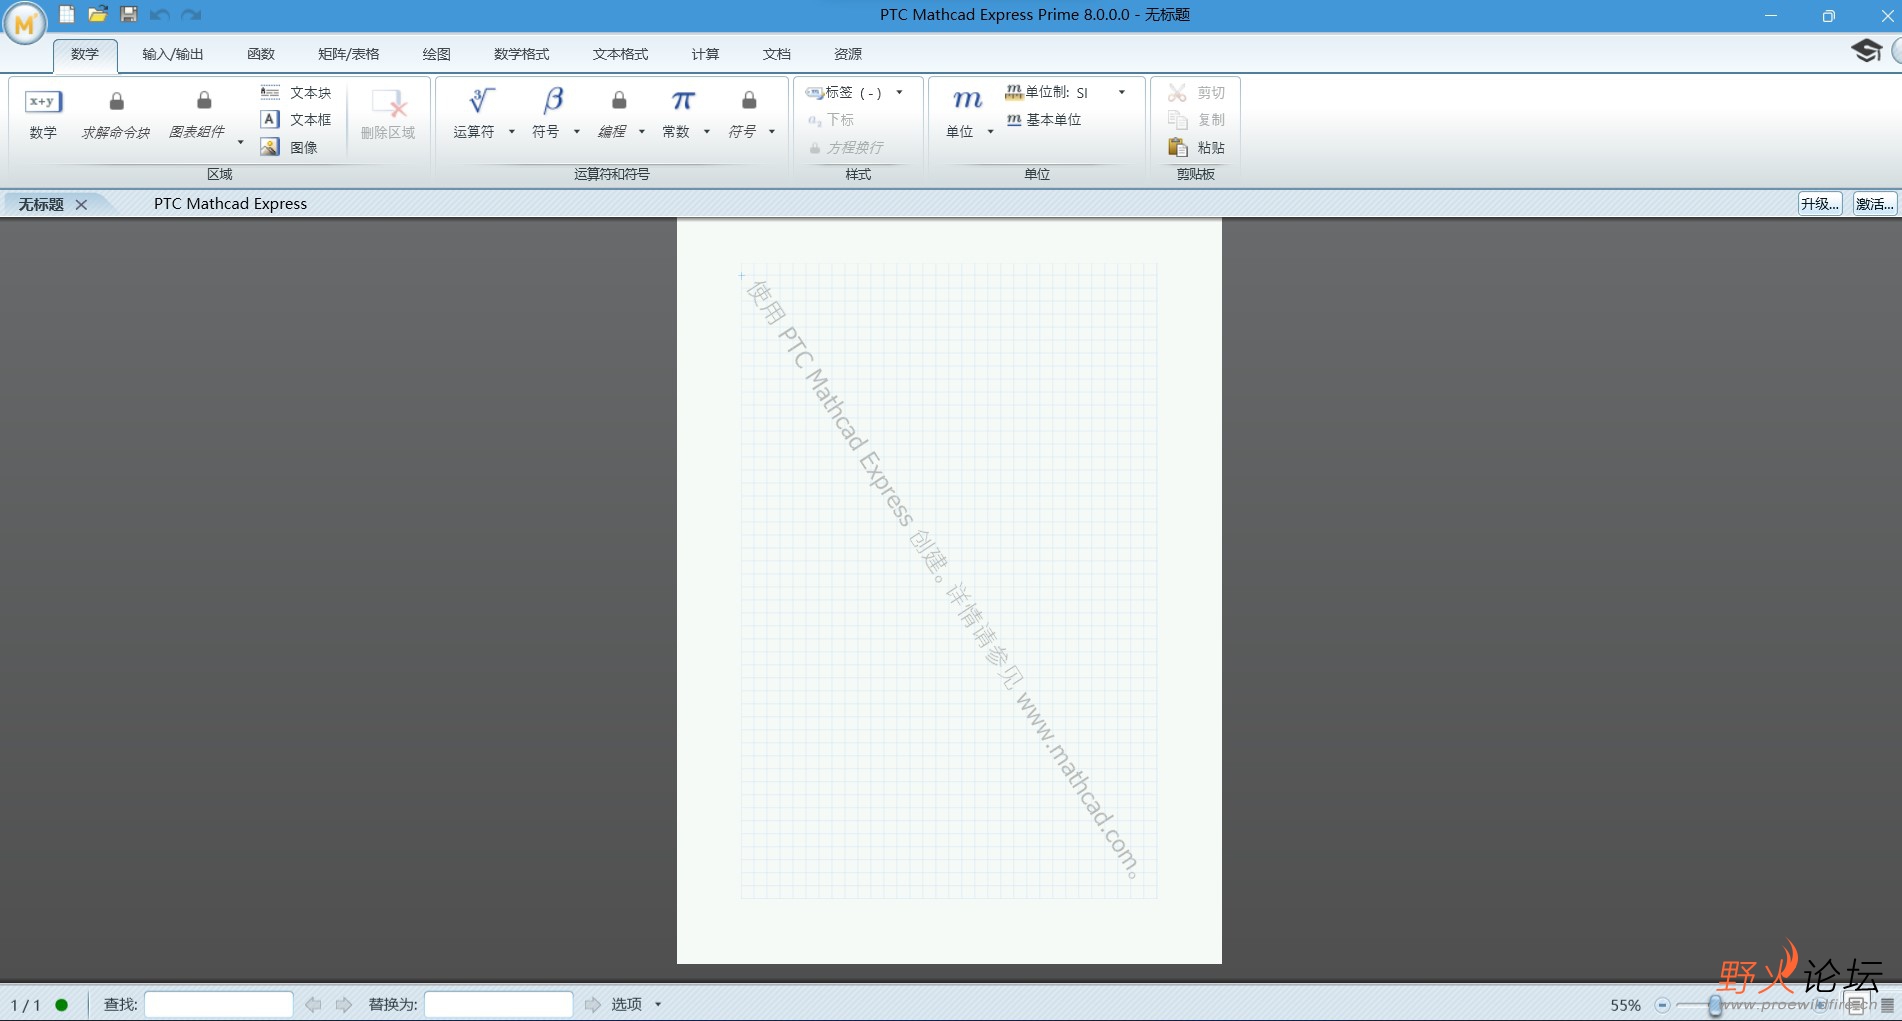1902x1021 pixels.
Task: Expand the 单位 units dropdown arrow
Action: pos(990,131)
